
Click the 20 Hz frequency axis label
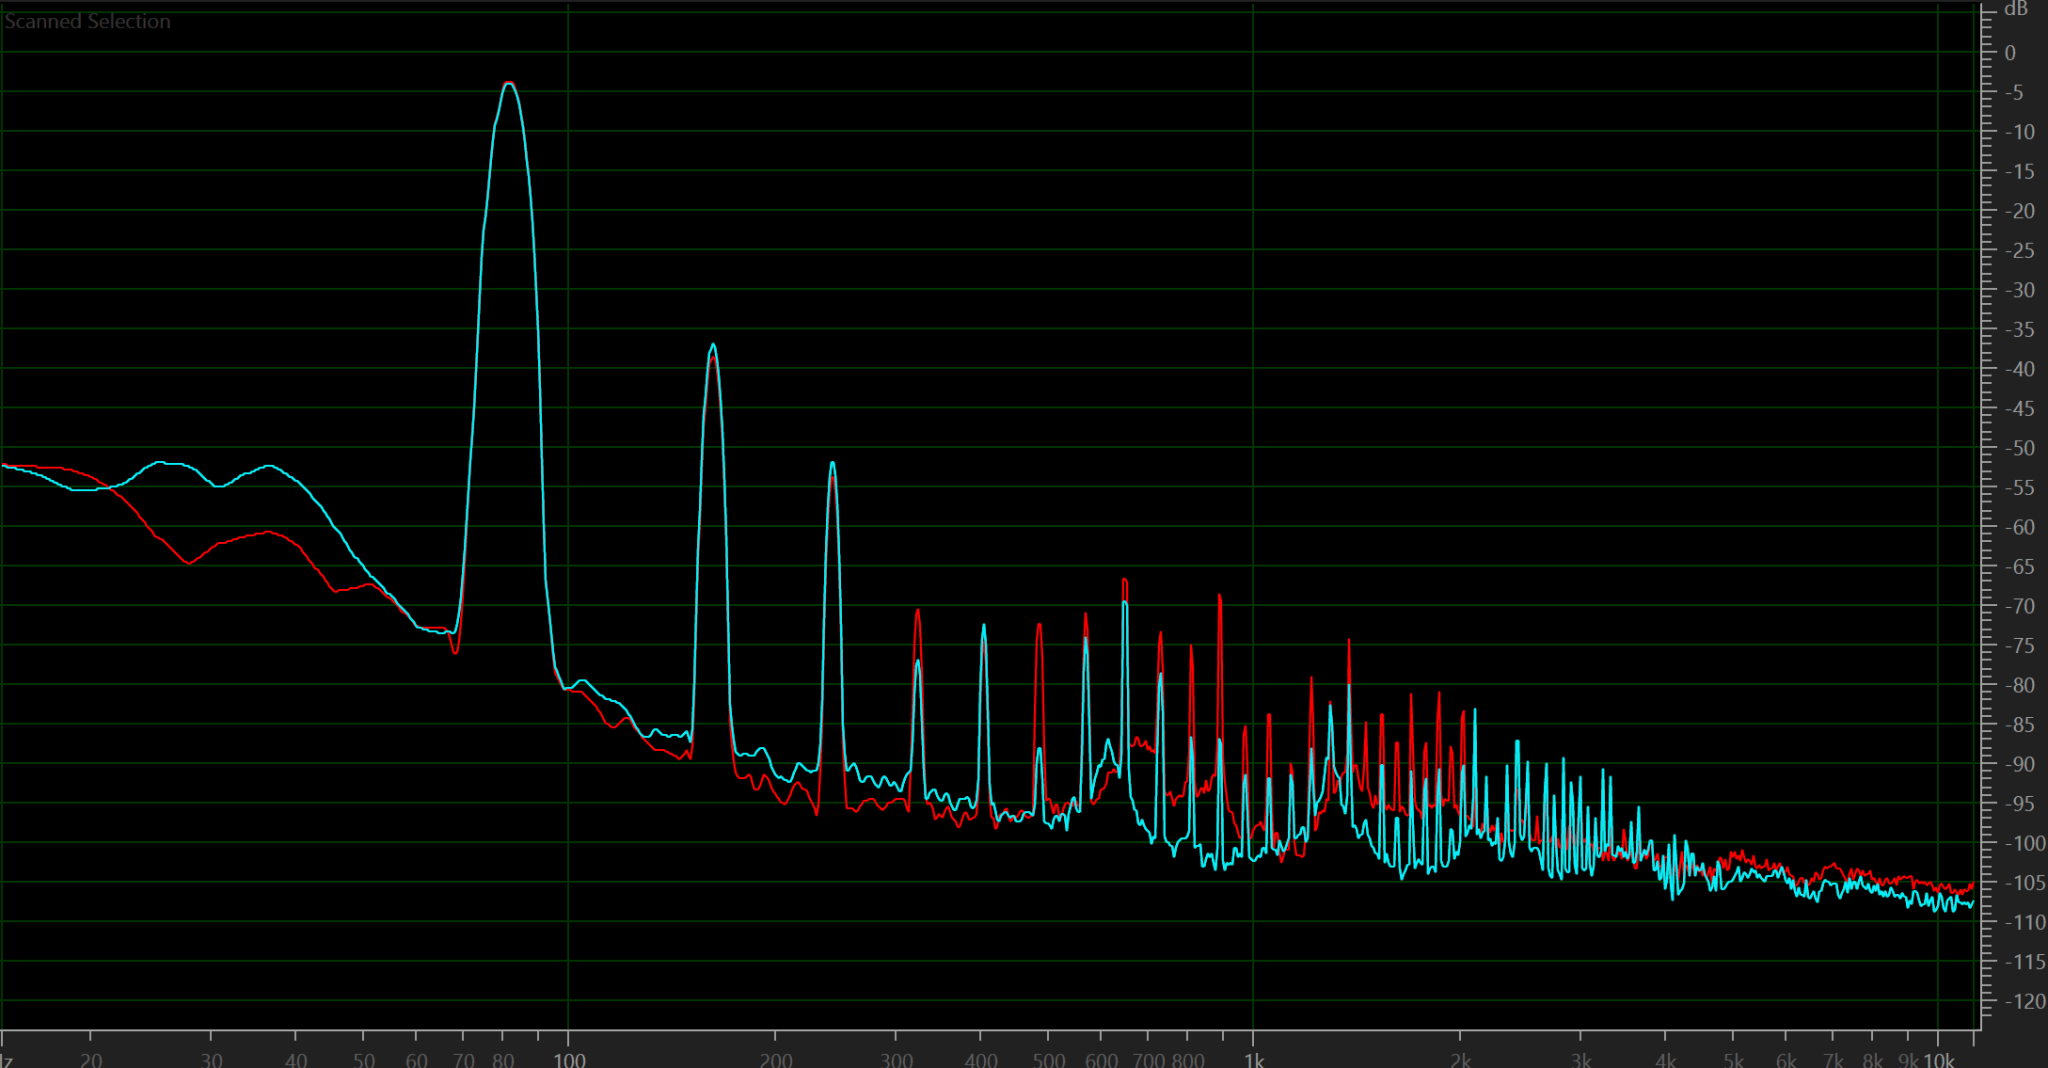pyautogui.click(x=91, y=1060)
